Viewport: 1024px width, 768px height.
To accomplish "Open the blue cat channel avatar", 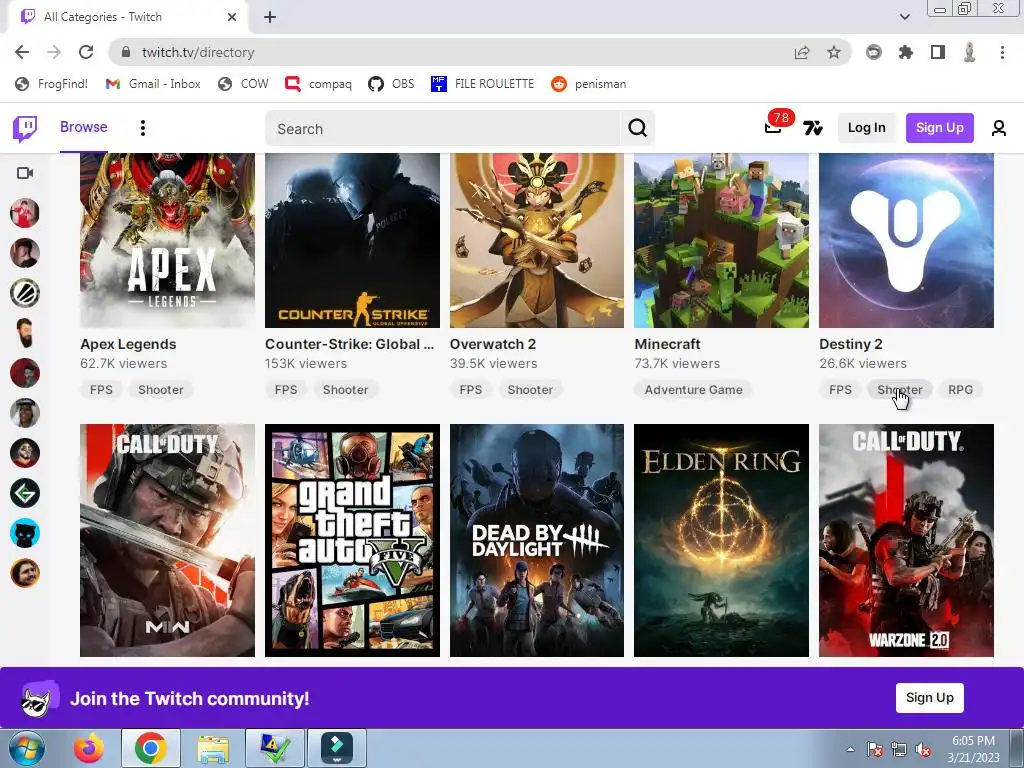I will (25, 533).
